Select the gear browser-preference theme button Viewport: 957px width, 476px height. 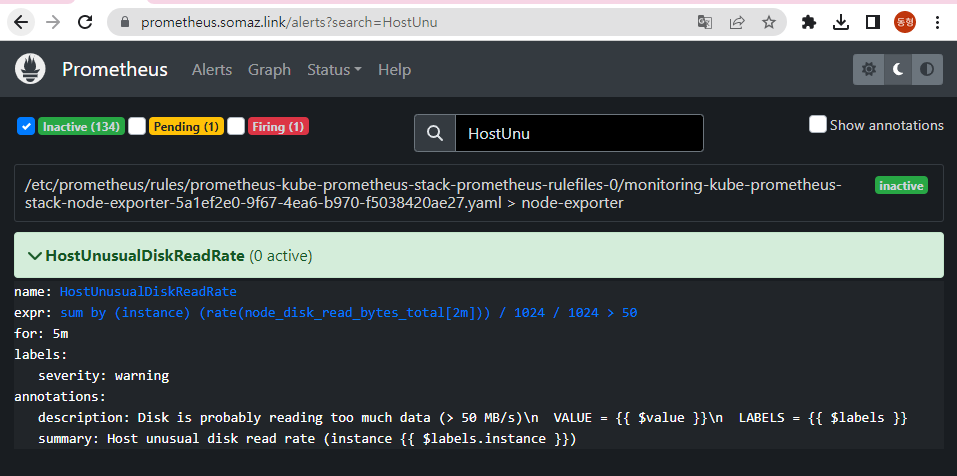(868, 69)
